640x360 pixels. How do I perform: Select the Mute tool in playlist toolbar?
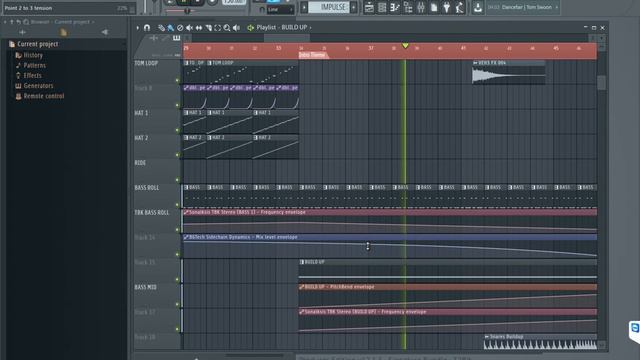point(189,27)
